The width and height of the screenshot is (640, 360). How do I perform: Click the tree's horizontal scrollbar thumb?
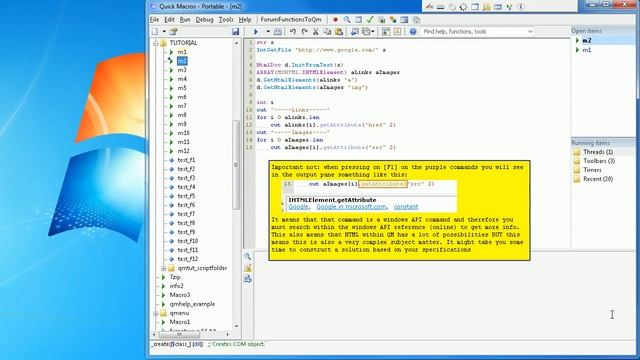179,334
